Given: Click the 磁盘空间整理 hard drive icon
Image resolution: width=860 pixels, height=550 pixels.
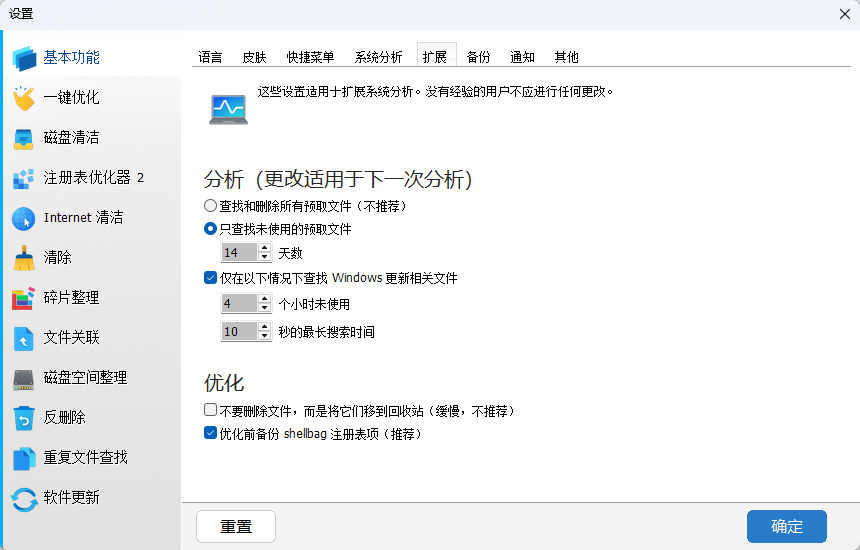Looking at the screenshot, I should (x=24, y=379).
